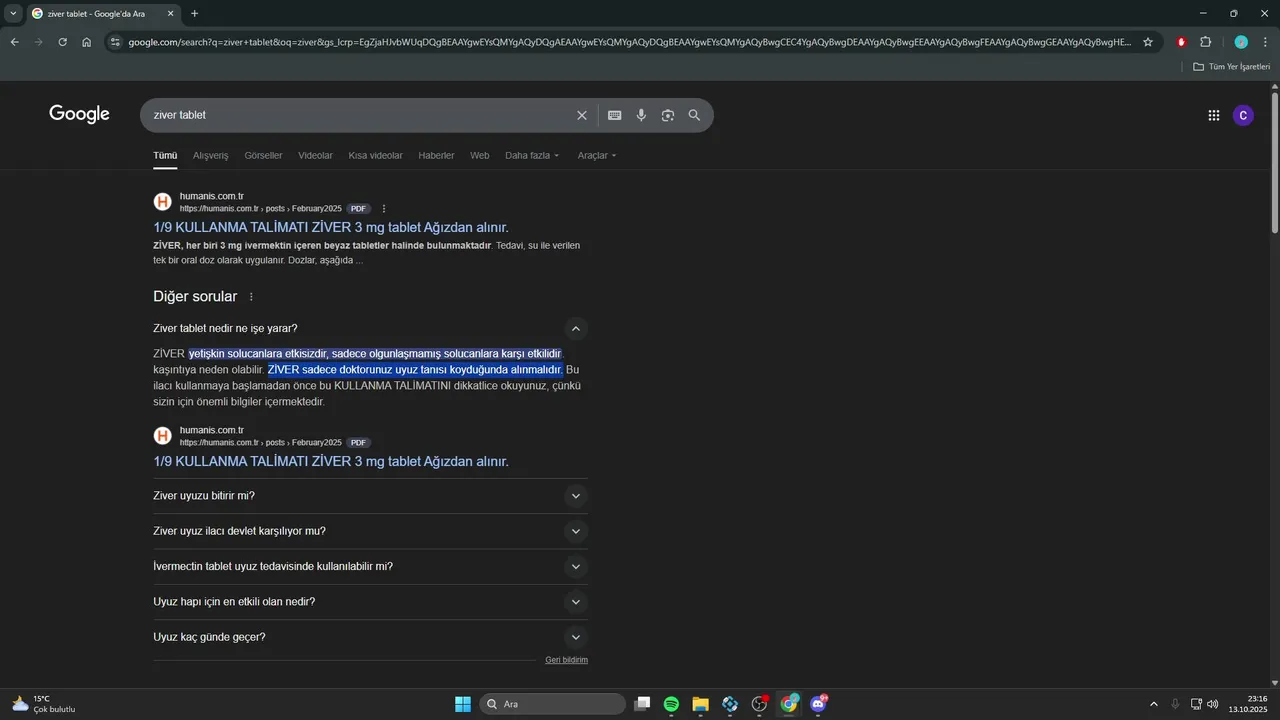Open Google account avatar C
Viewport: 1280px width, 720px height.
click(1243, 115)
